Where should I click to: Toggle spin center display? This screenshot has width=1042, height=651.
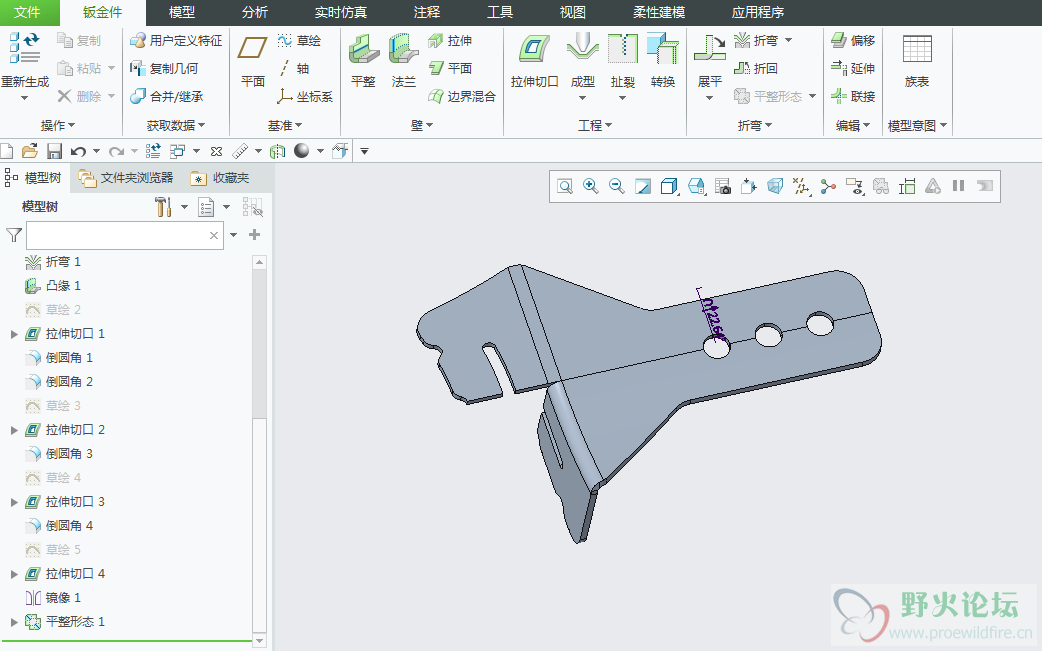(x=828, y=186)
